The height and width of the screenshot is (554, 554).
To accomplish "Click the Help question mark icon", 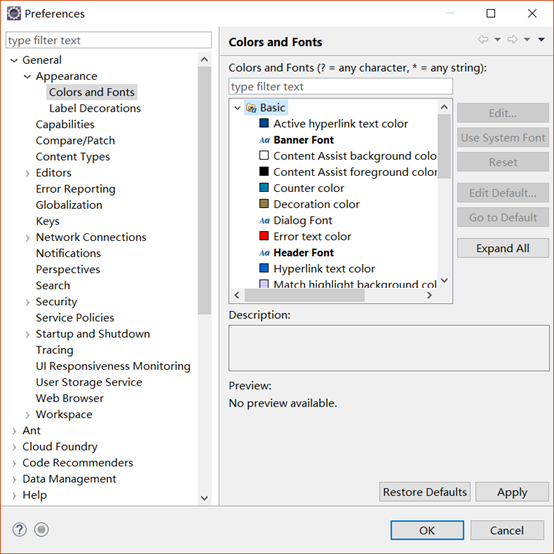I will tap(19, 529).
